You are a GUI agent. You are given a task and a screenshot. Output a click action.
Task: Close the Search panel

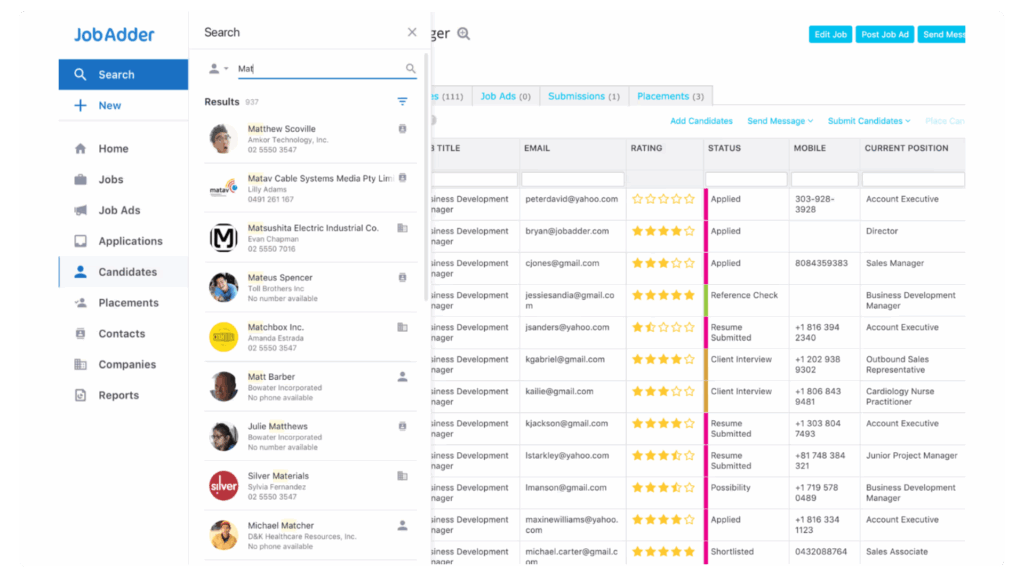412,32
